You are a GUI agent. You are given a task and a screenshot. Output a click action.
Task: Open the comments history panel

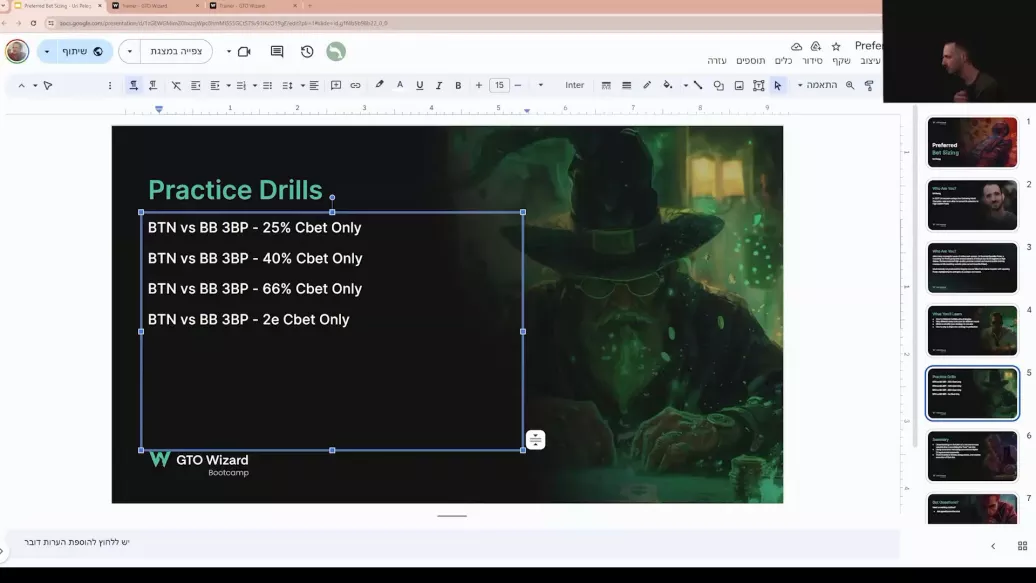(x=277, y=52)
